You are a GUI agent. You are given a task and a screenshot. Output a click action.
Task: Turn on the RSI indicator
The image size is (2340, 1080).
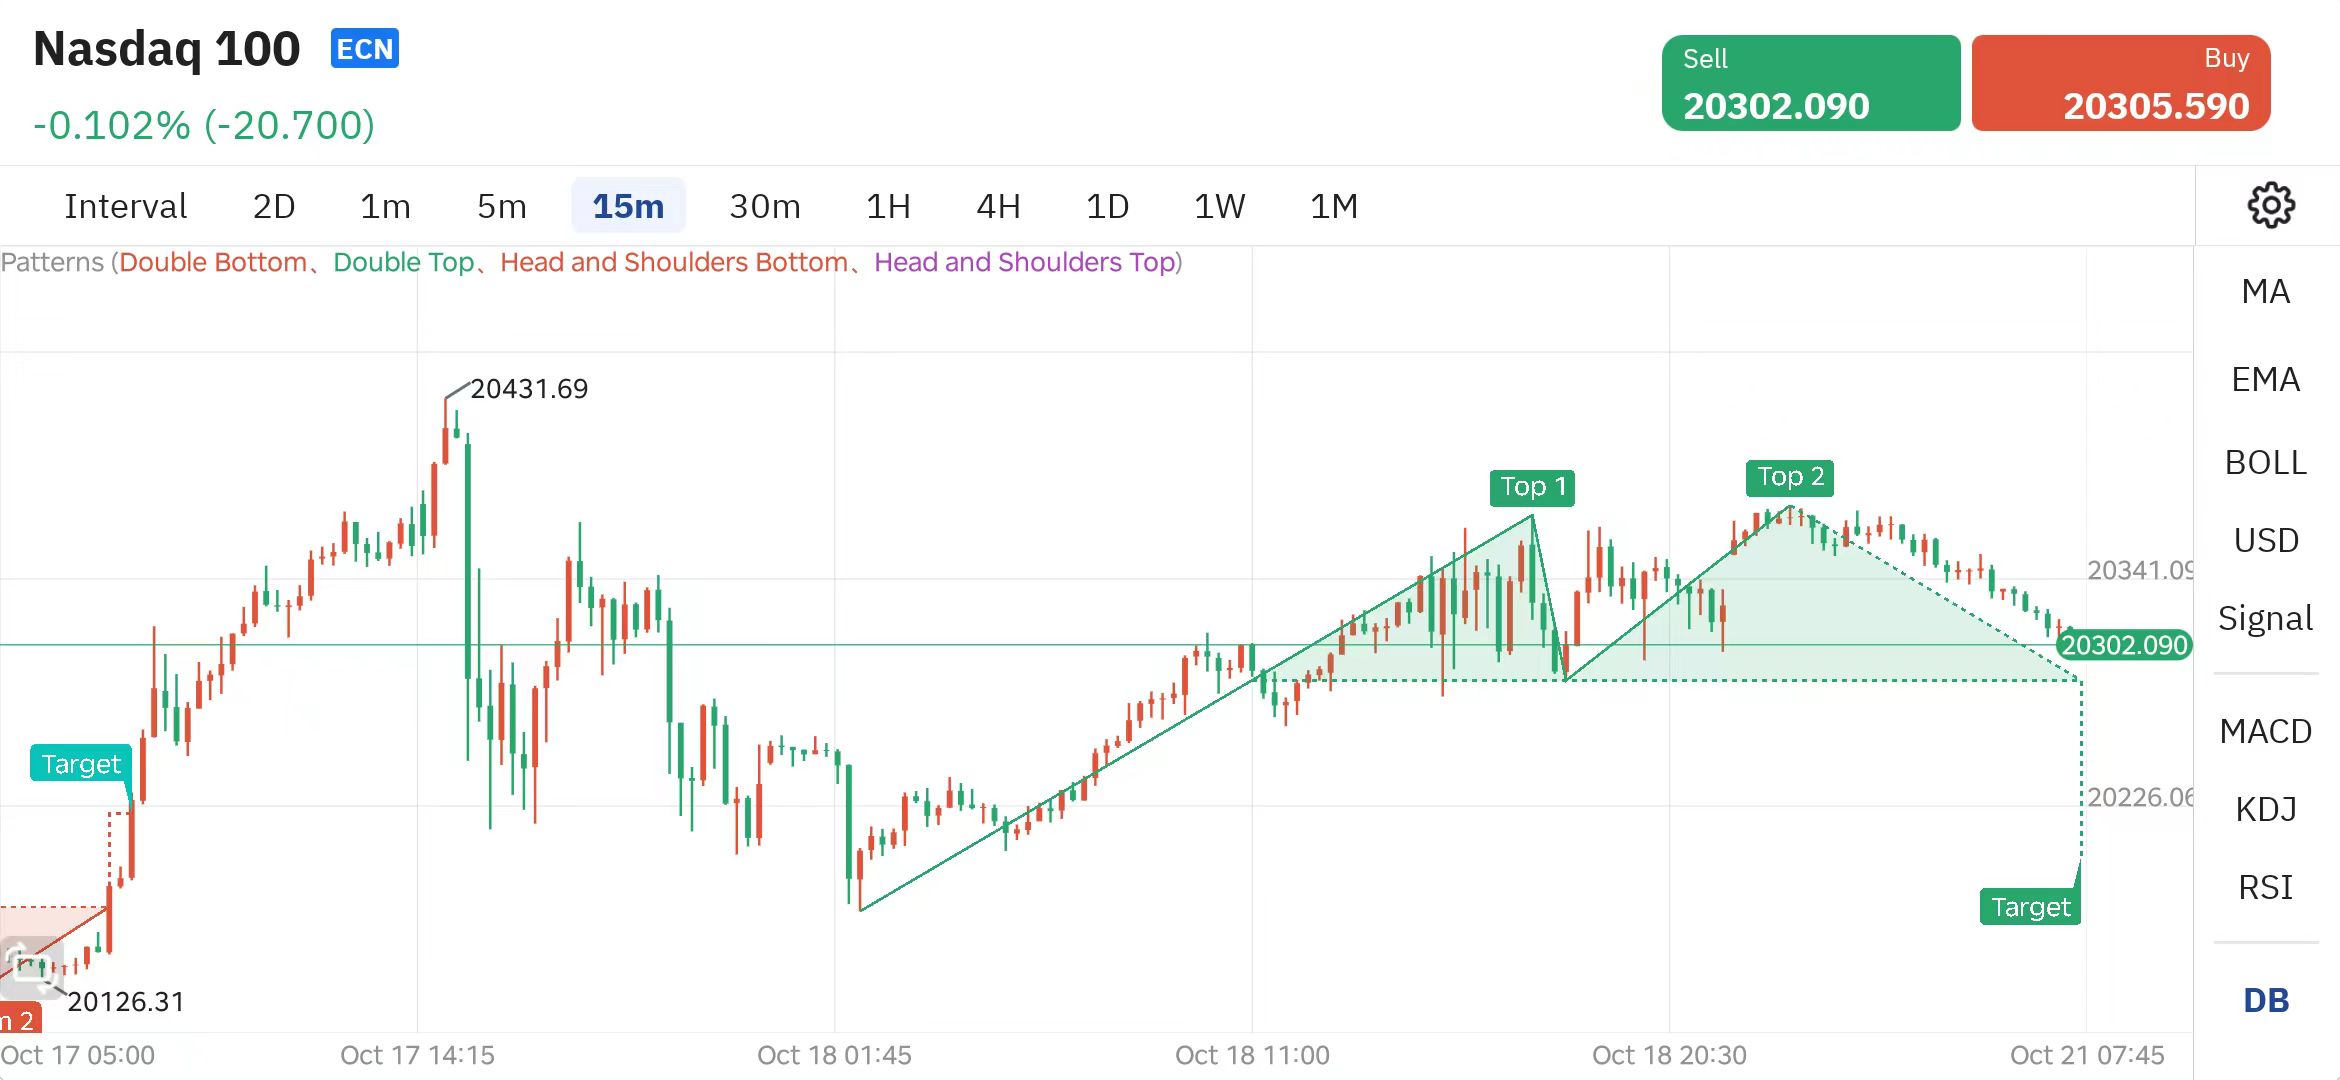coord(2265,888)
